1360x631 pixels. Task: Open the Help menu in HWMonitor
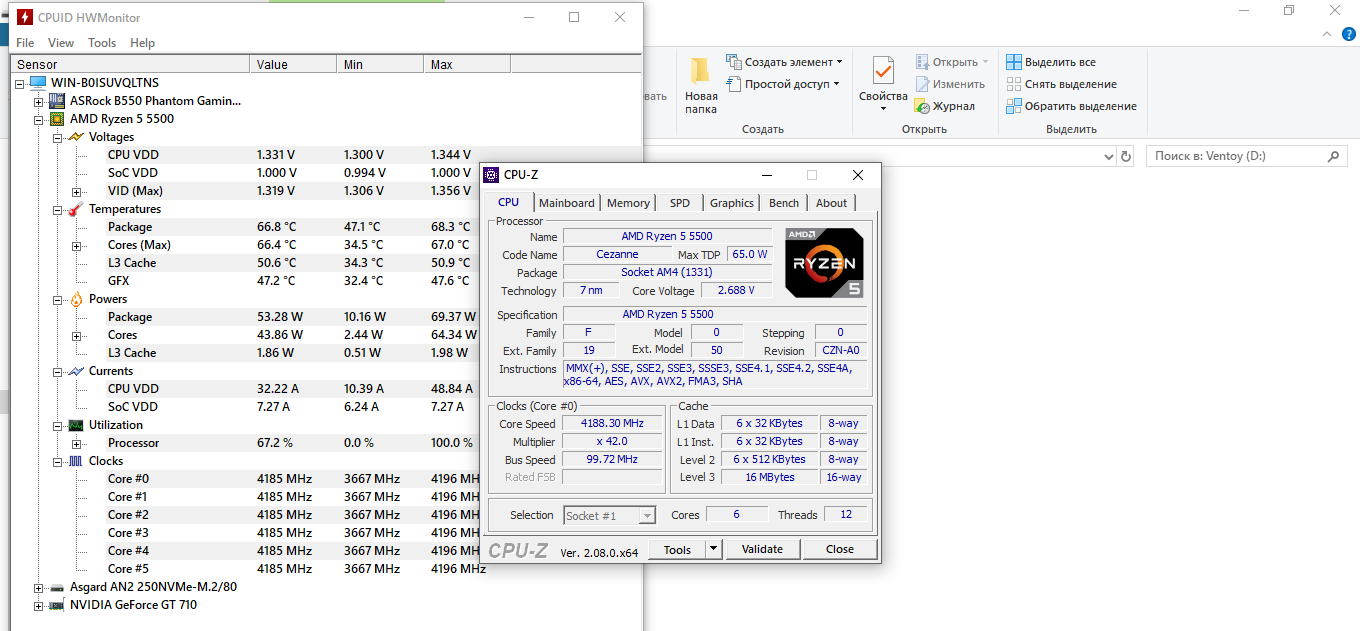pos(143,43)
